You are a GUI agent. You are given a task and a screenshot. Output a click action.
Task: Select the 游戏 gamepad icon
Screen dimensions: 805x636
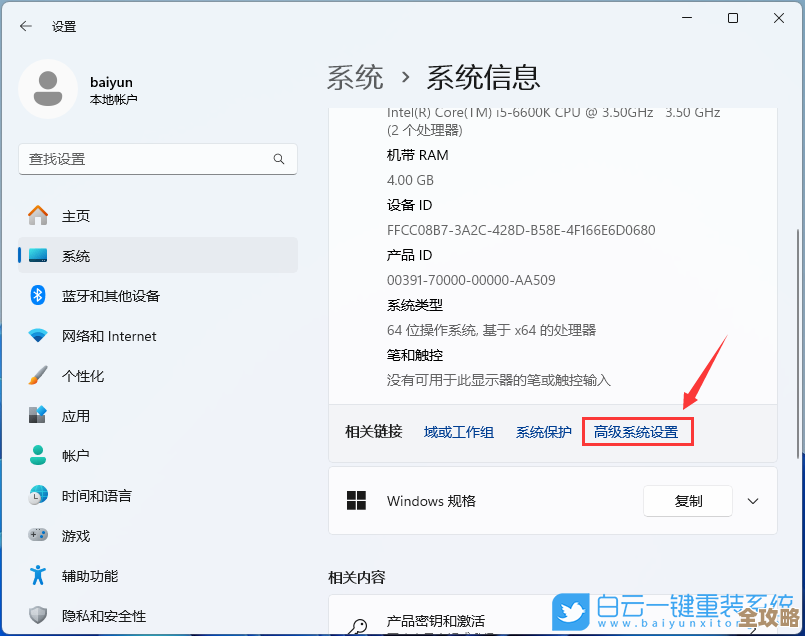pos(38,535)
